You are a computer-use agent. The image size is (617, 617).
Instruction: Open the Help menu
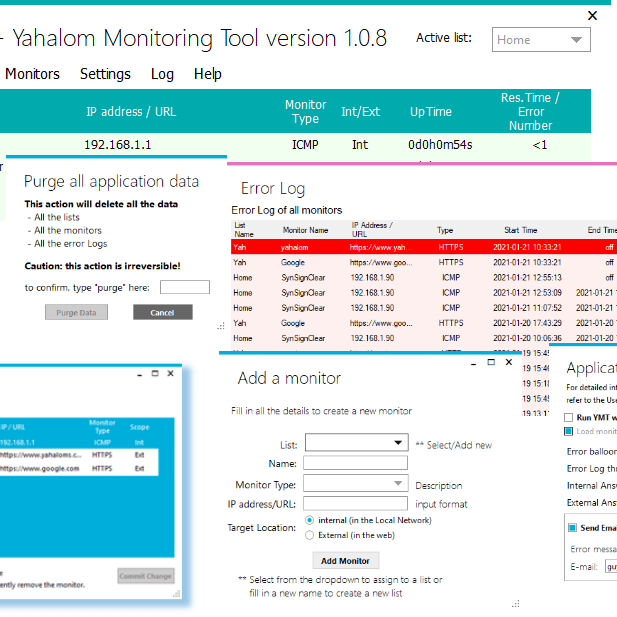click(x=208, y=74)
